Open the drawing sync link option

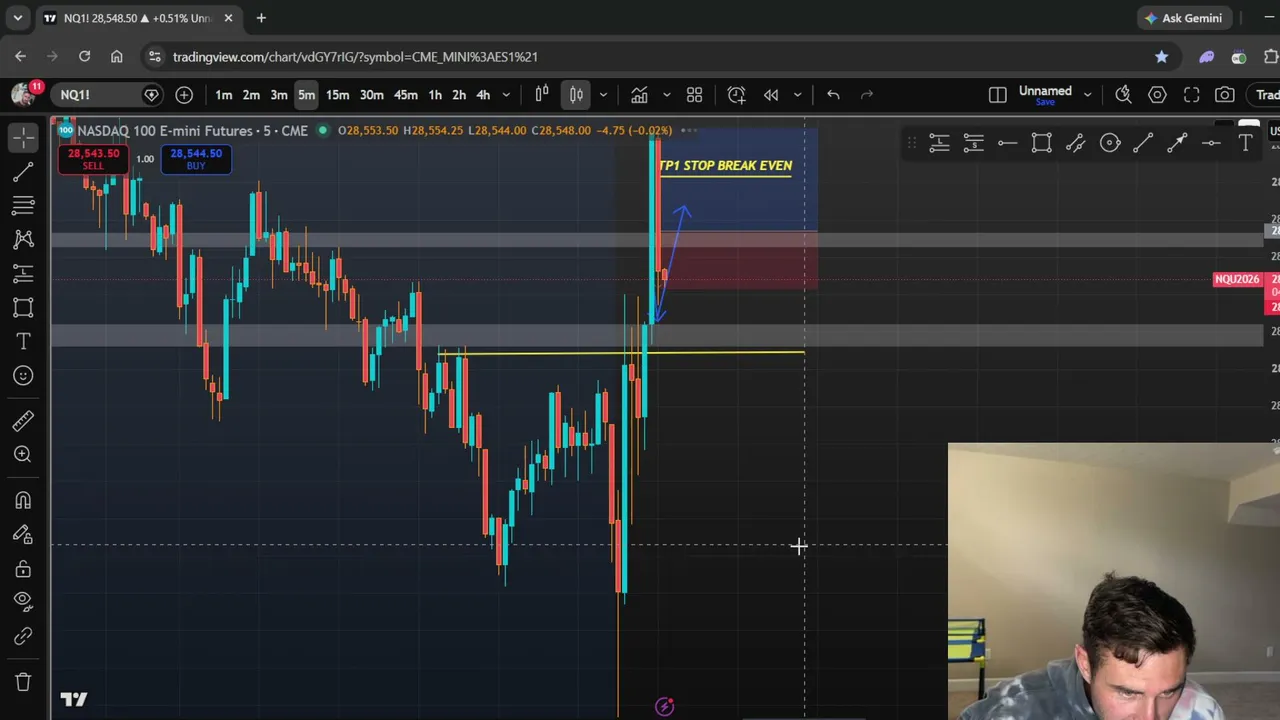[23, 636]
